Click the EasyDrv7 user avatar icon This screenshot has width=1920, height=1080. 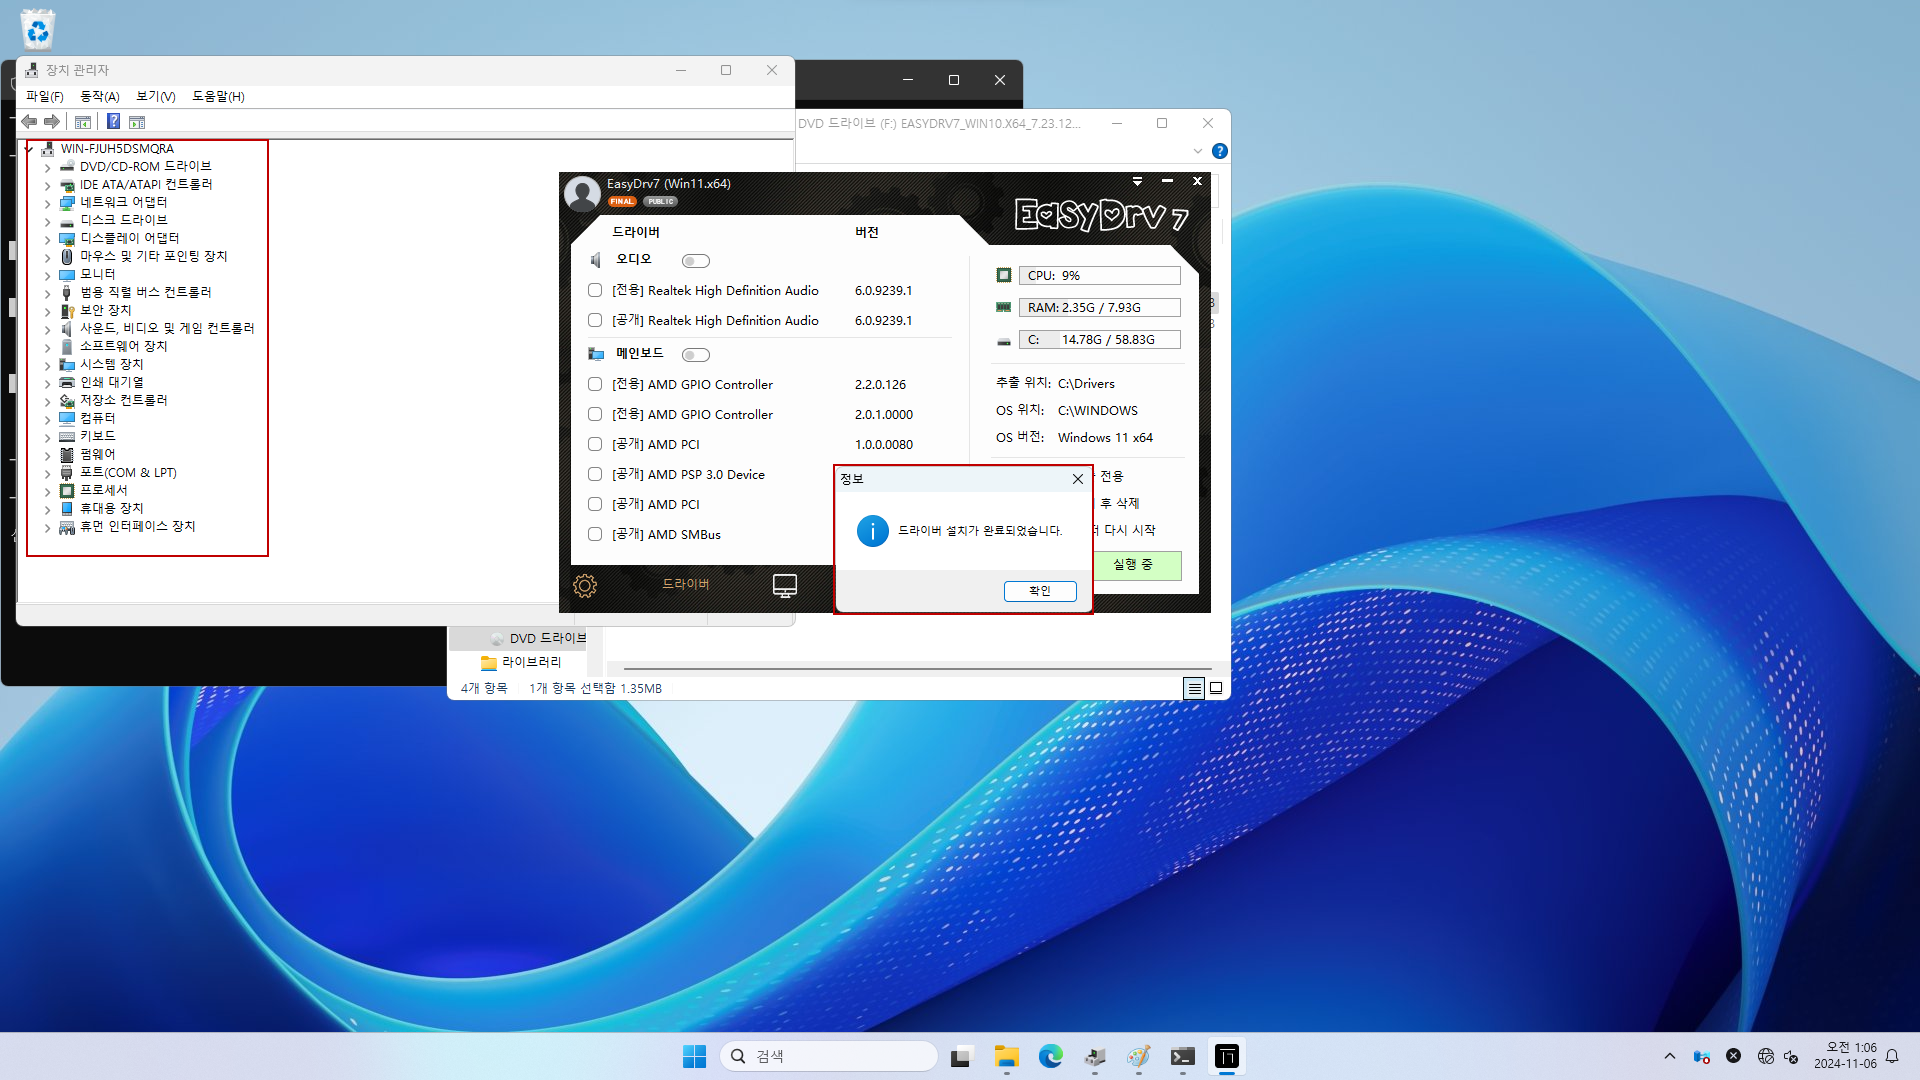pyautogui.click(x=582, y=193)
